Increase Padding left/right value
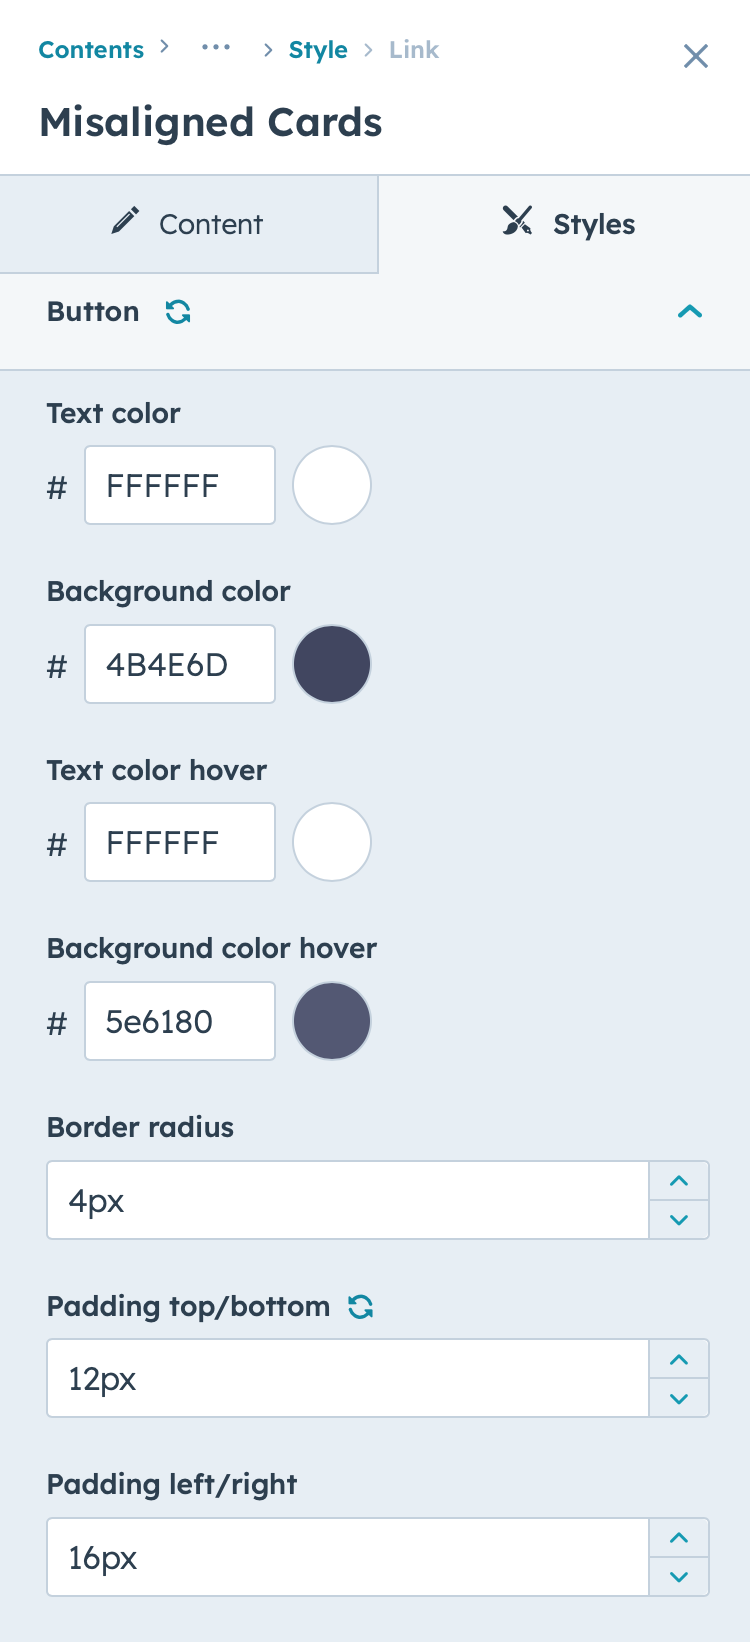 (x=679, y=1538)
